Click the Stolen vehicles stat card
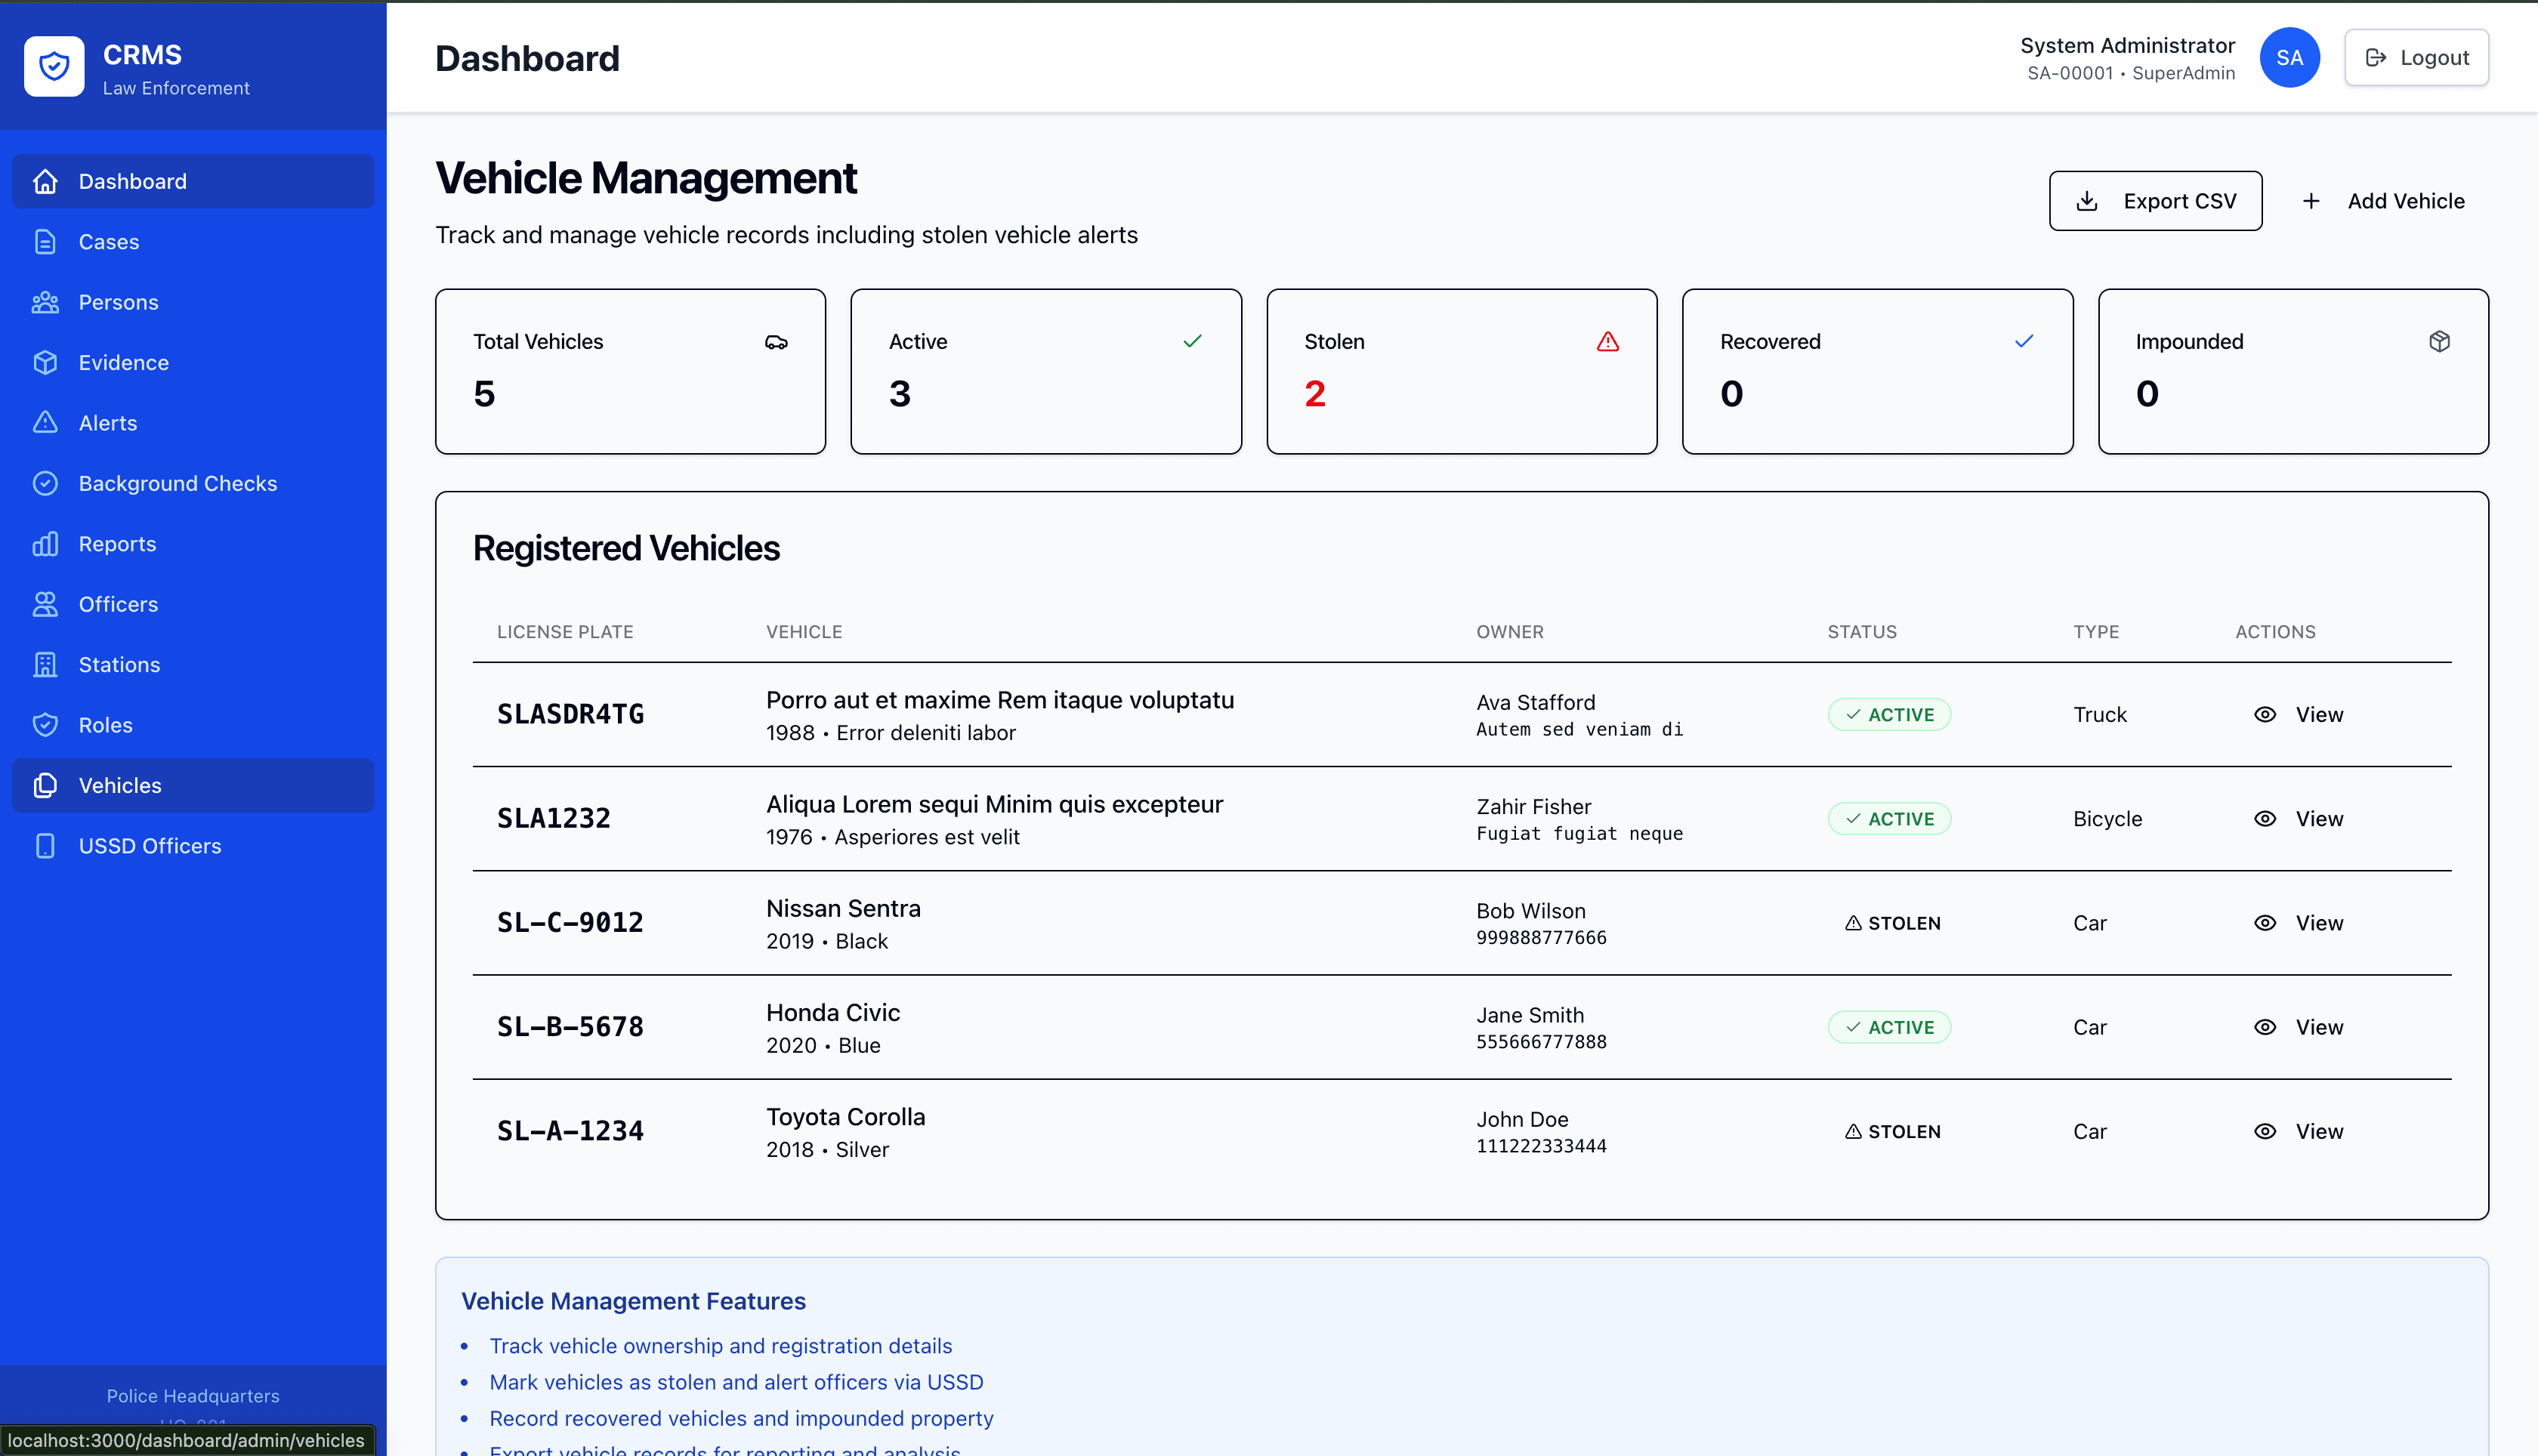The height and width of the screenshot is (1456, 2538). (x=1461, y=372)
